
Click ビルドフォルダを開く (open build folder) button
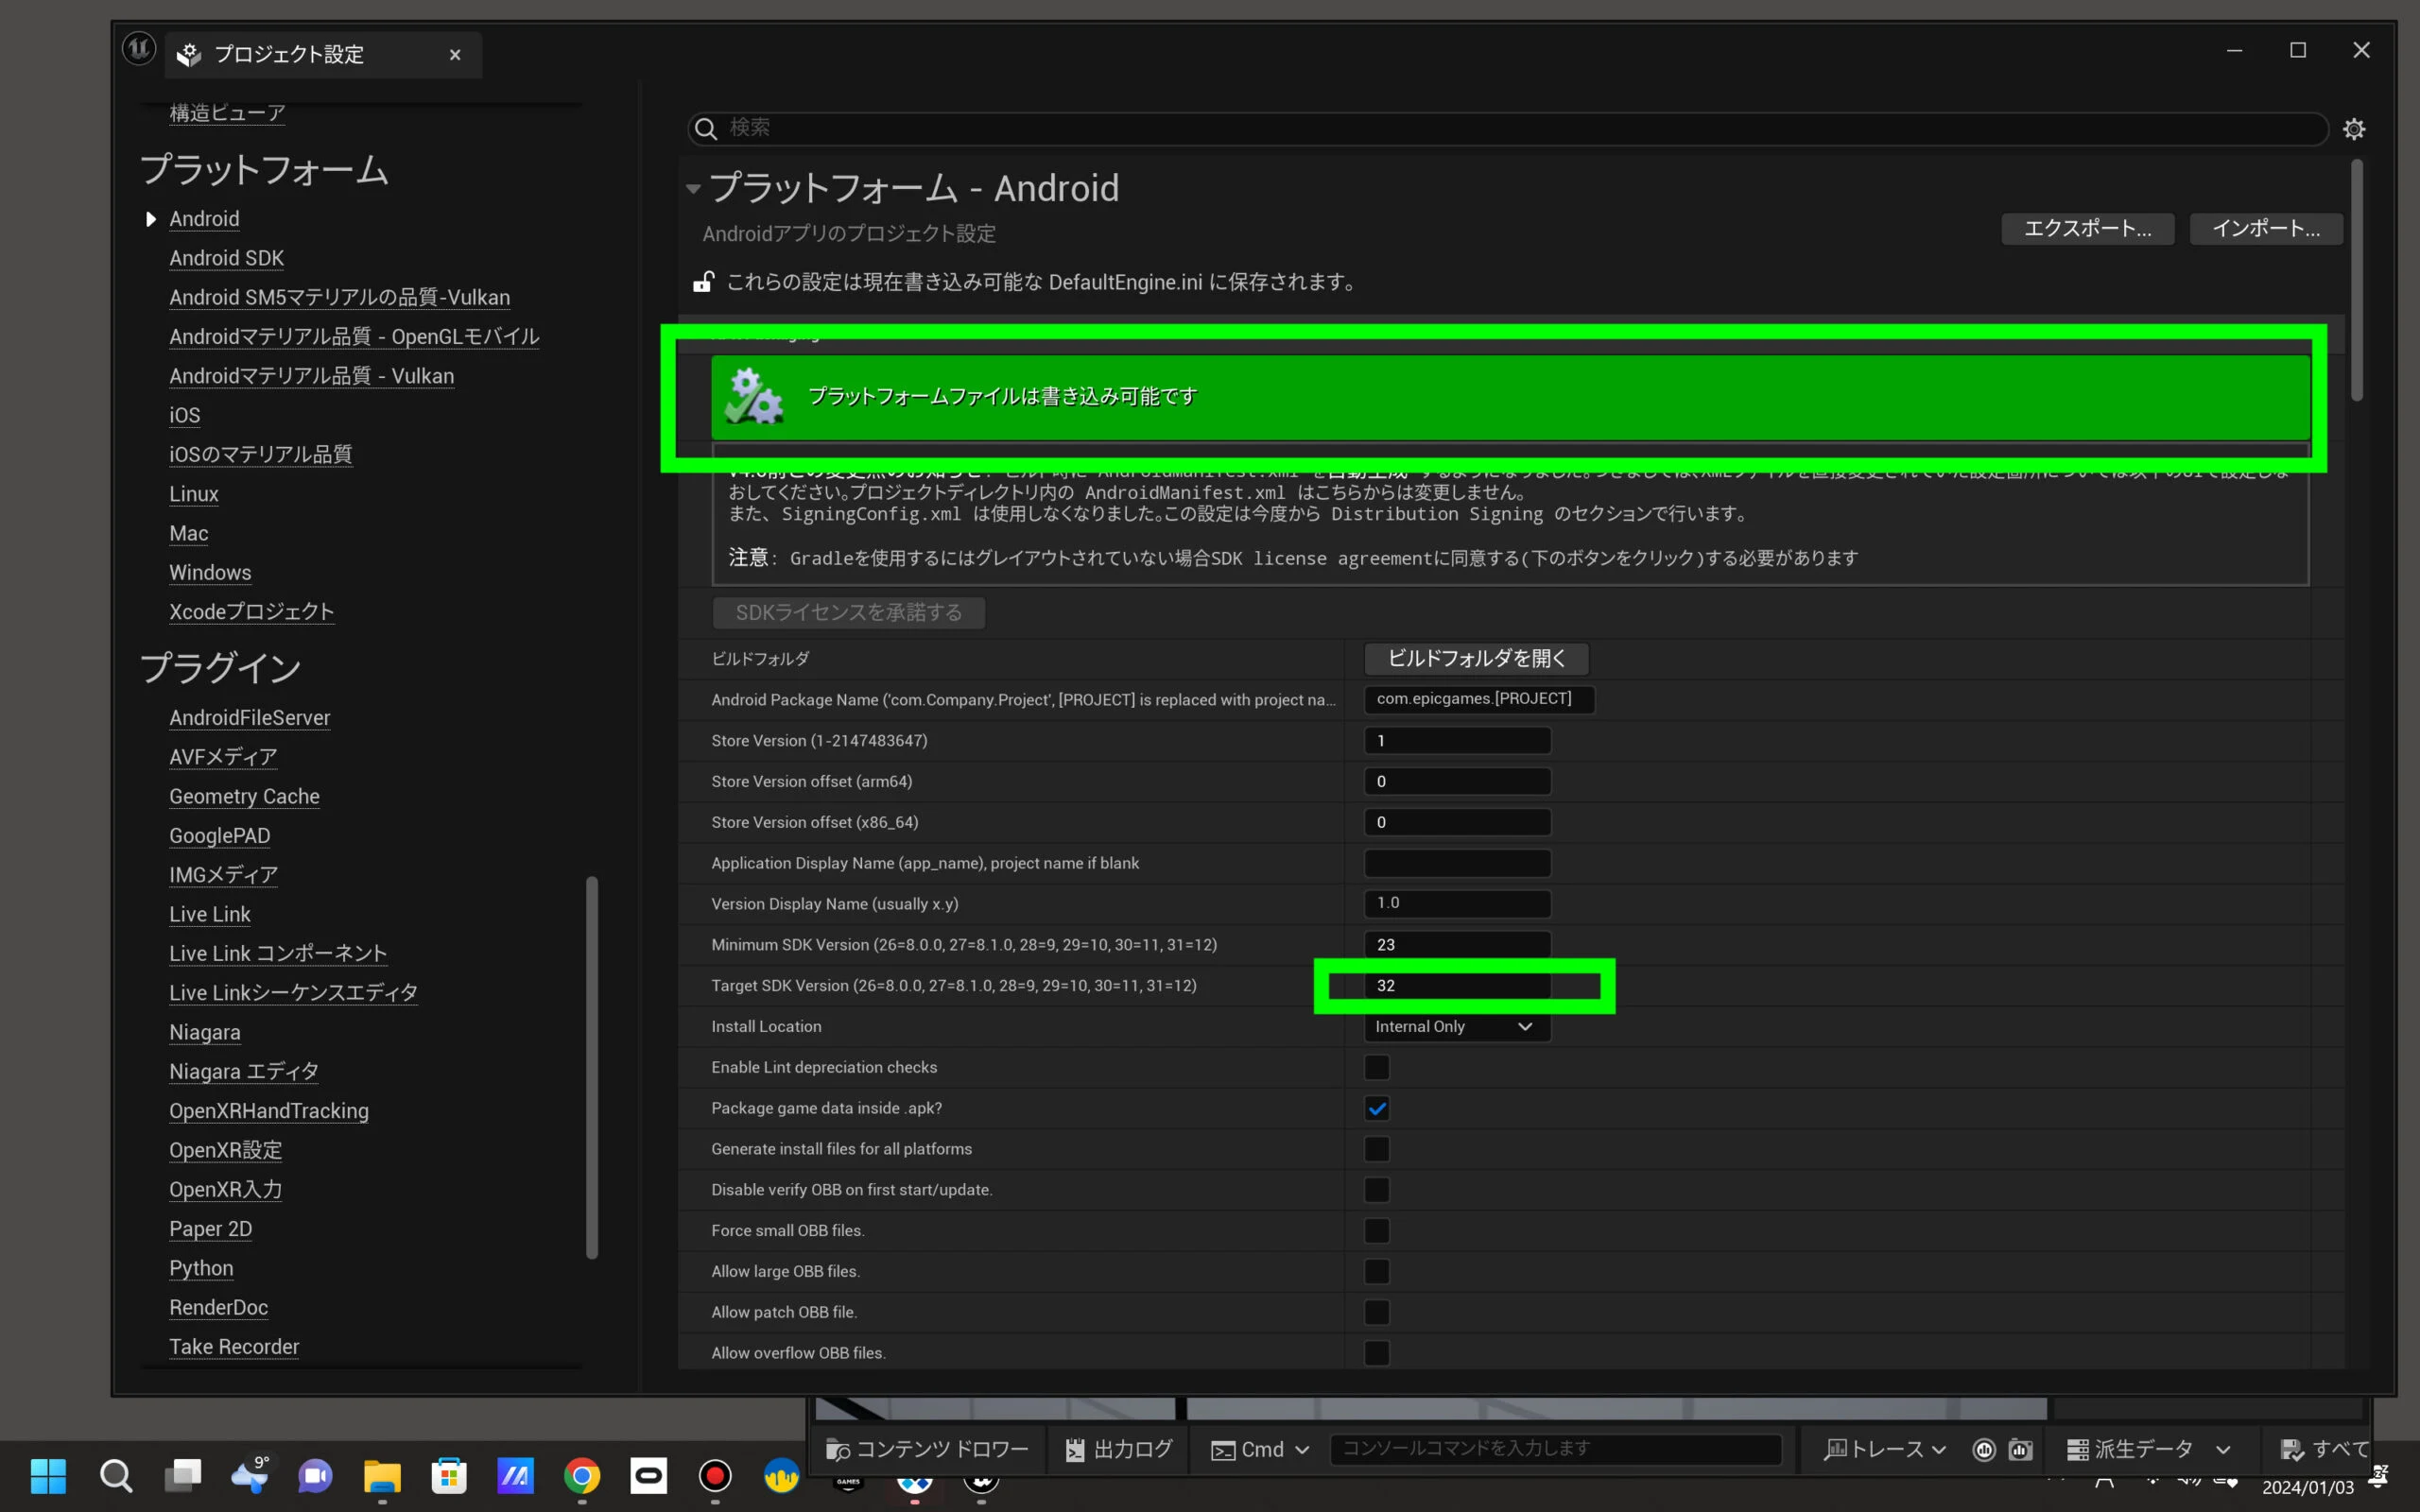click(x=1476, y=658)
